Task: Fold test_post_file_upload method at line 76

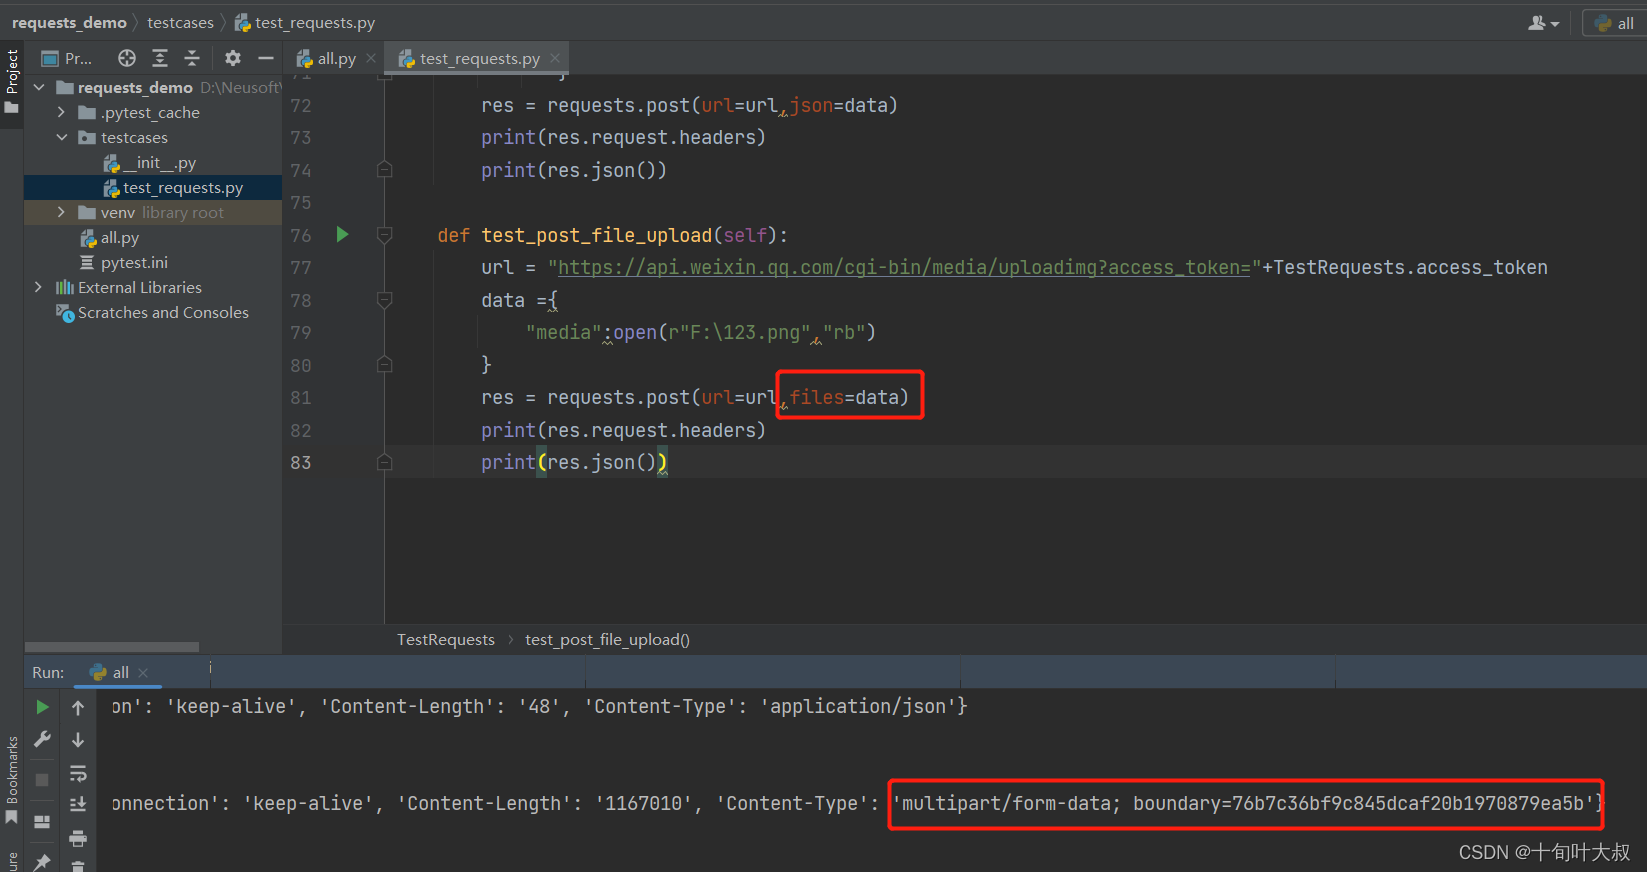Action: (x=384, y=235)
